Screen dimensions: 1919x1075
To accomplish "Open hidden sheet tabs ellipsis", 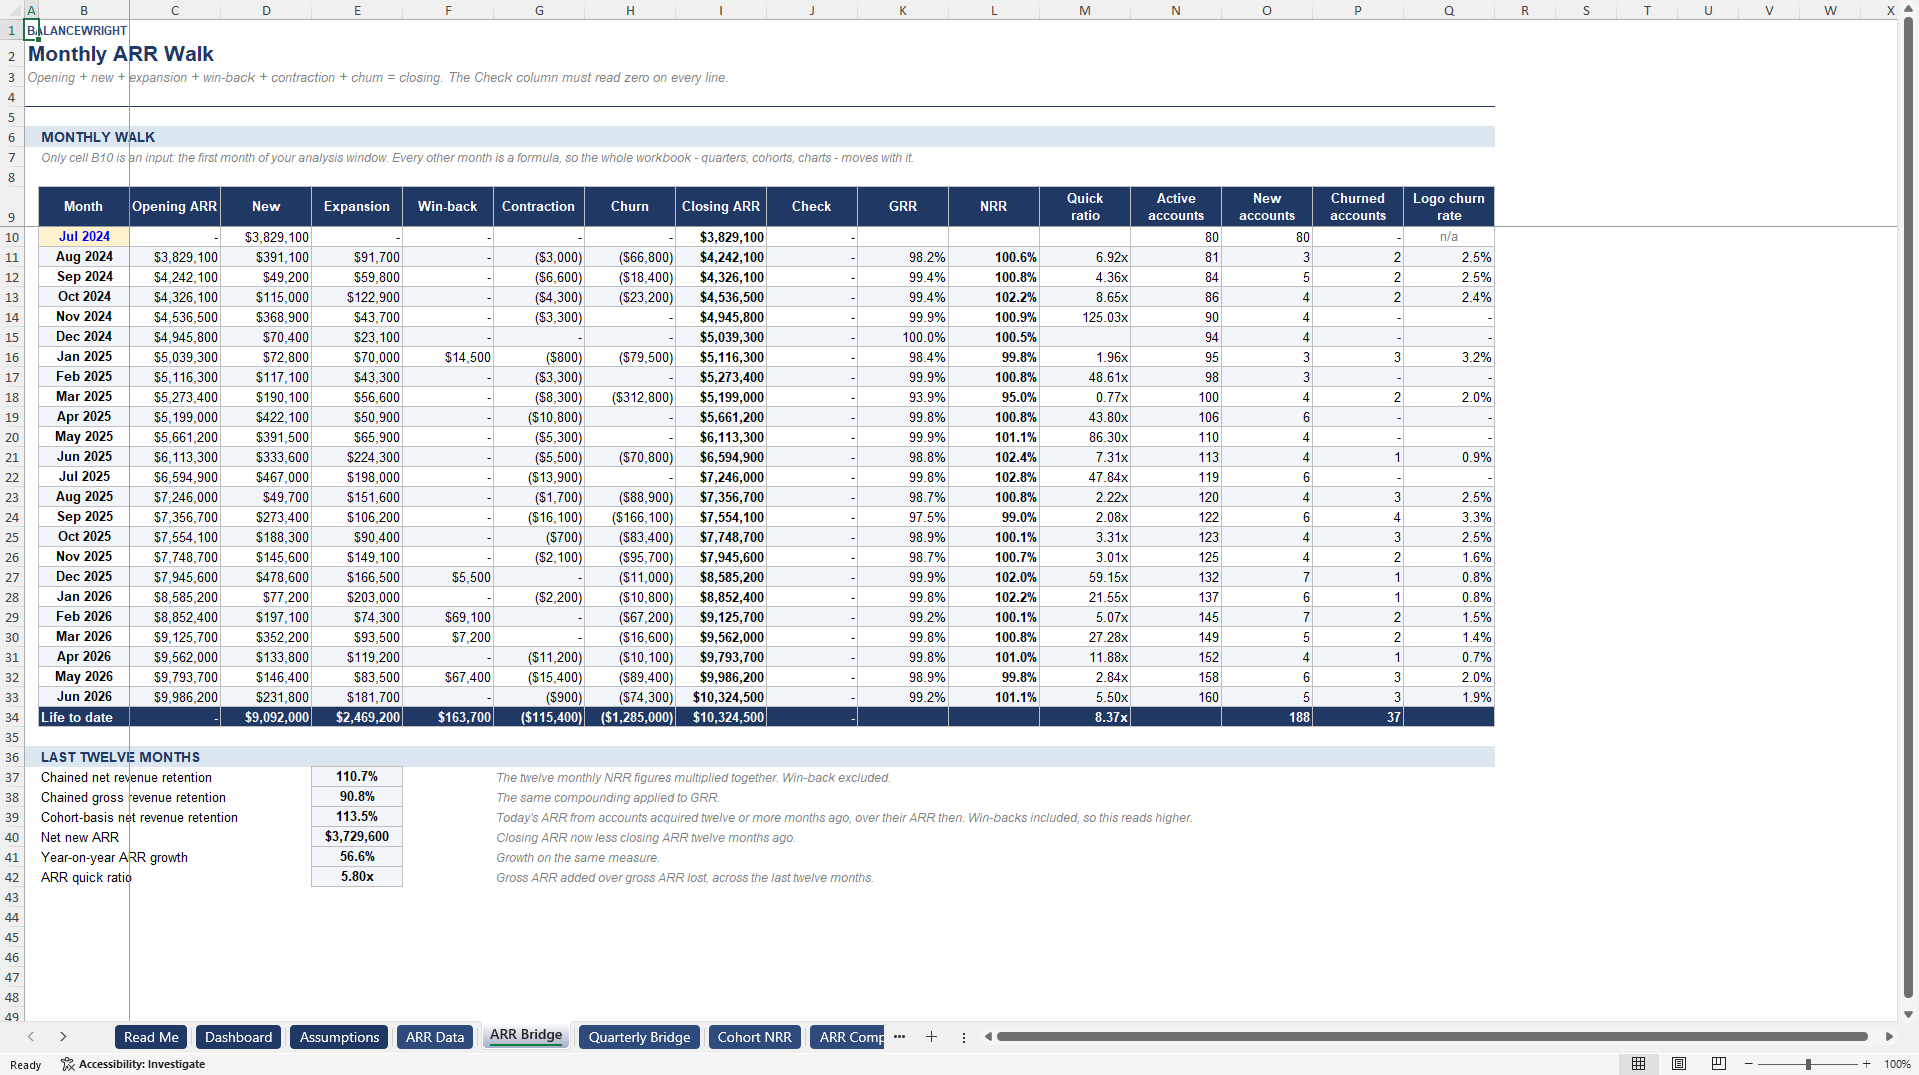I will tap(899, 1037).
